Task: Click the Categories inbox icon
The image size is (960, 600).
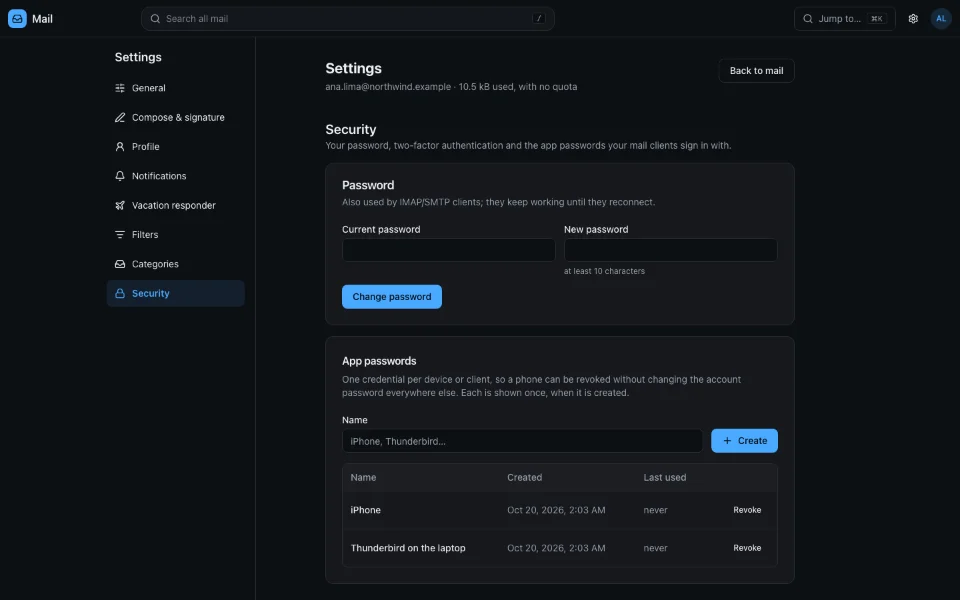Action: (x=120, y=264)
